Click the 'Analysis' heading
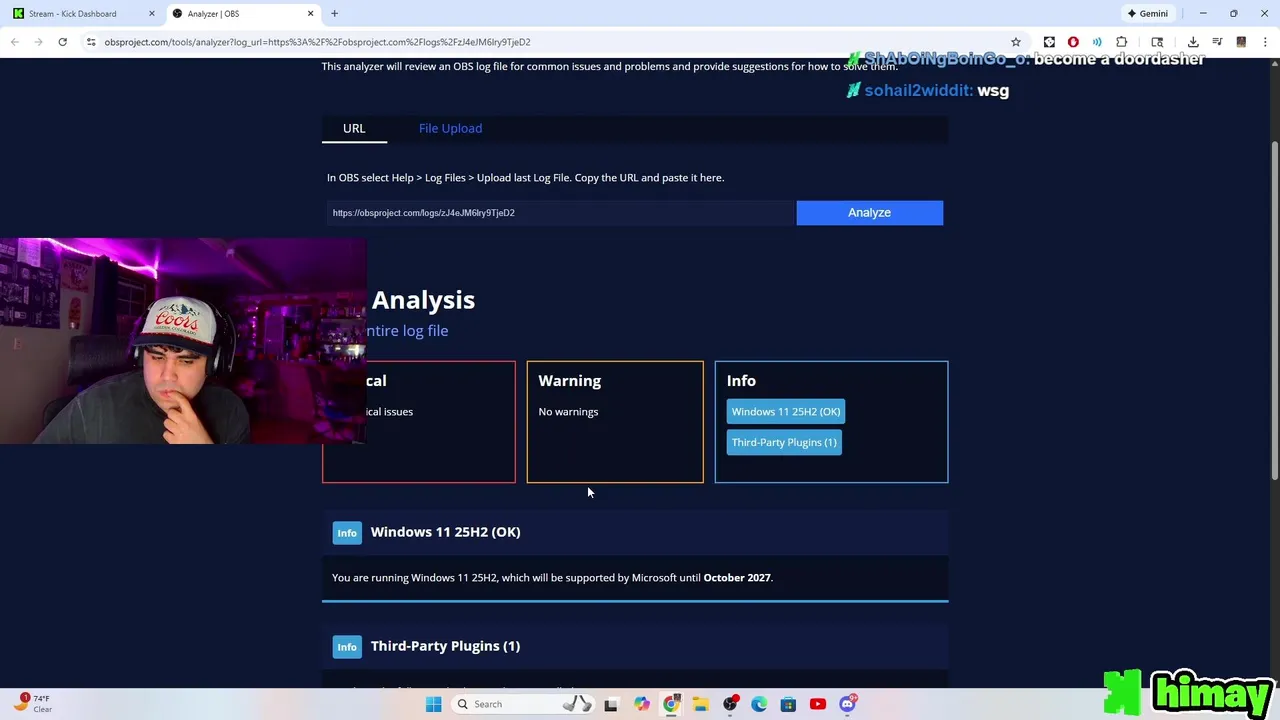The height and width of the screenshot is (720, 1280). (x=423, y=300)
